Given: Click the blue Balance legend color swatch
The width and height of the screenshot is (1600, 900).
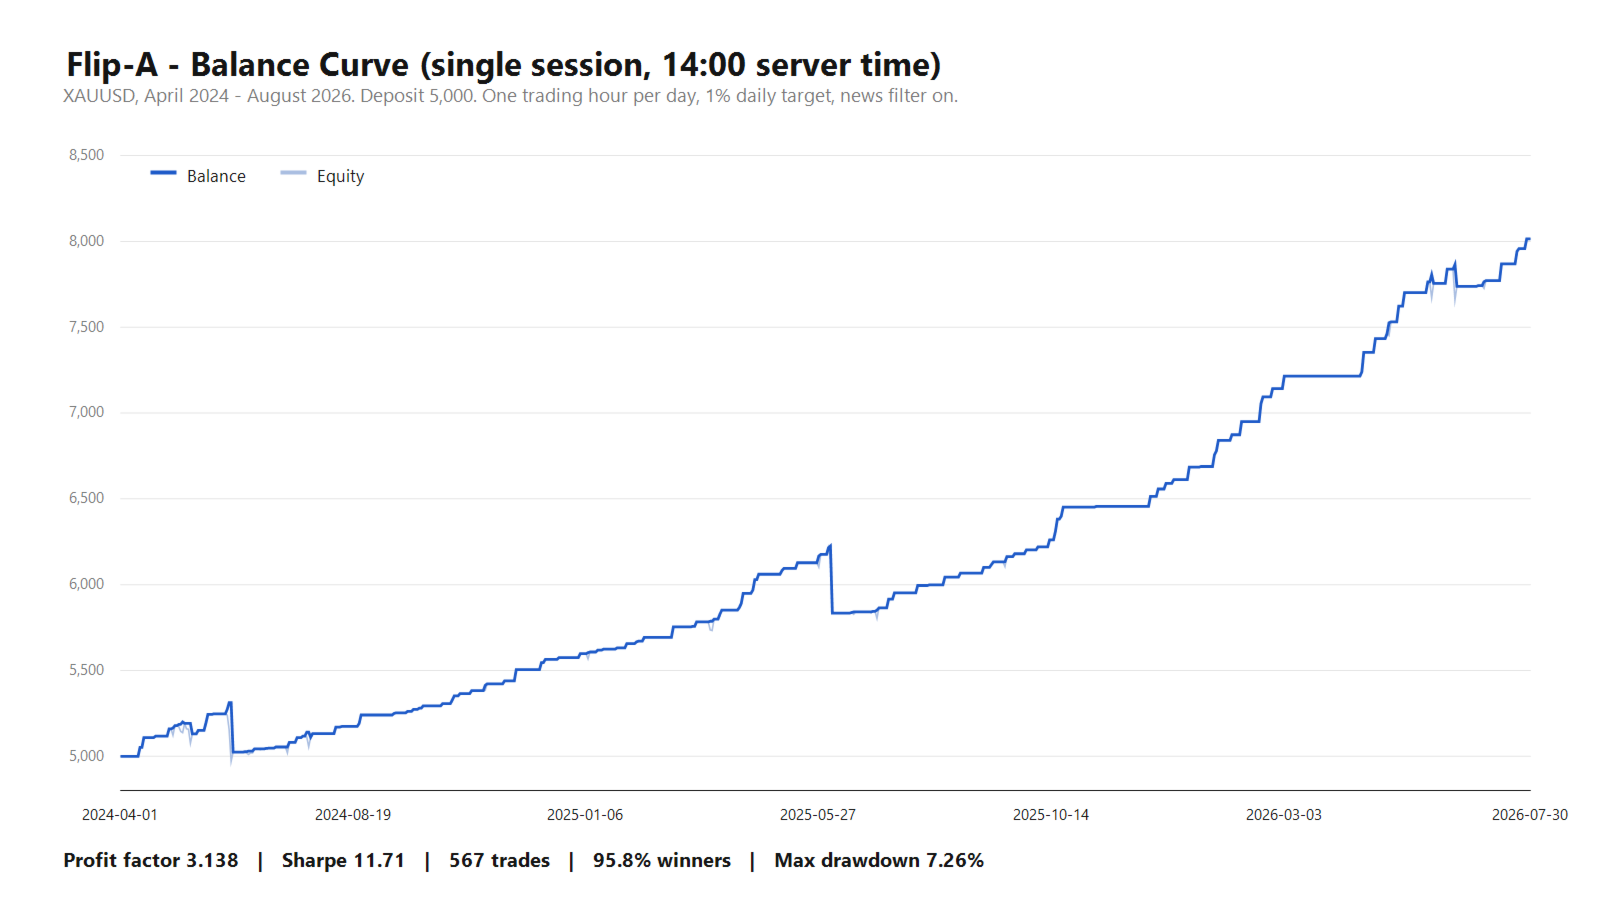Looking at the screenshot, I should (163, 173).
